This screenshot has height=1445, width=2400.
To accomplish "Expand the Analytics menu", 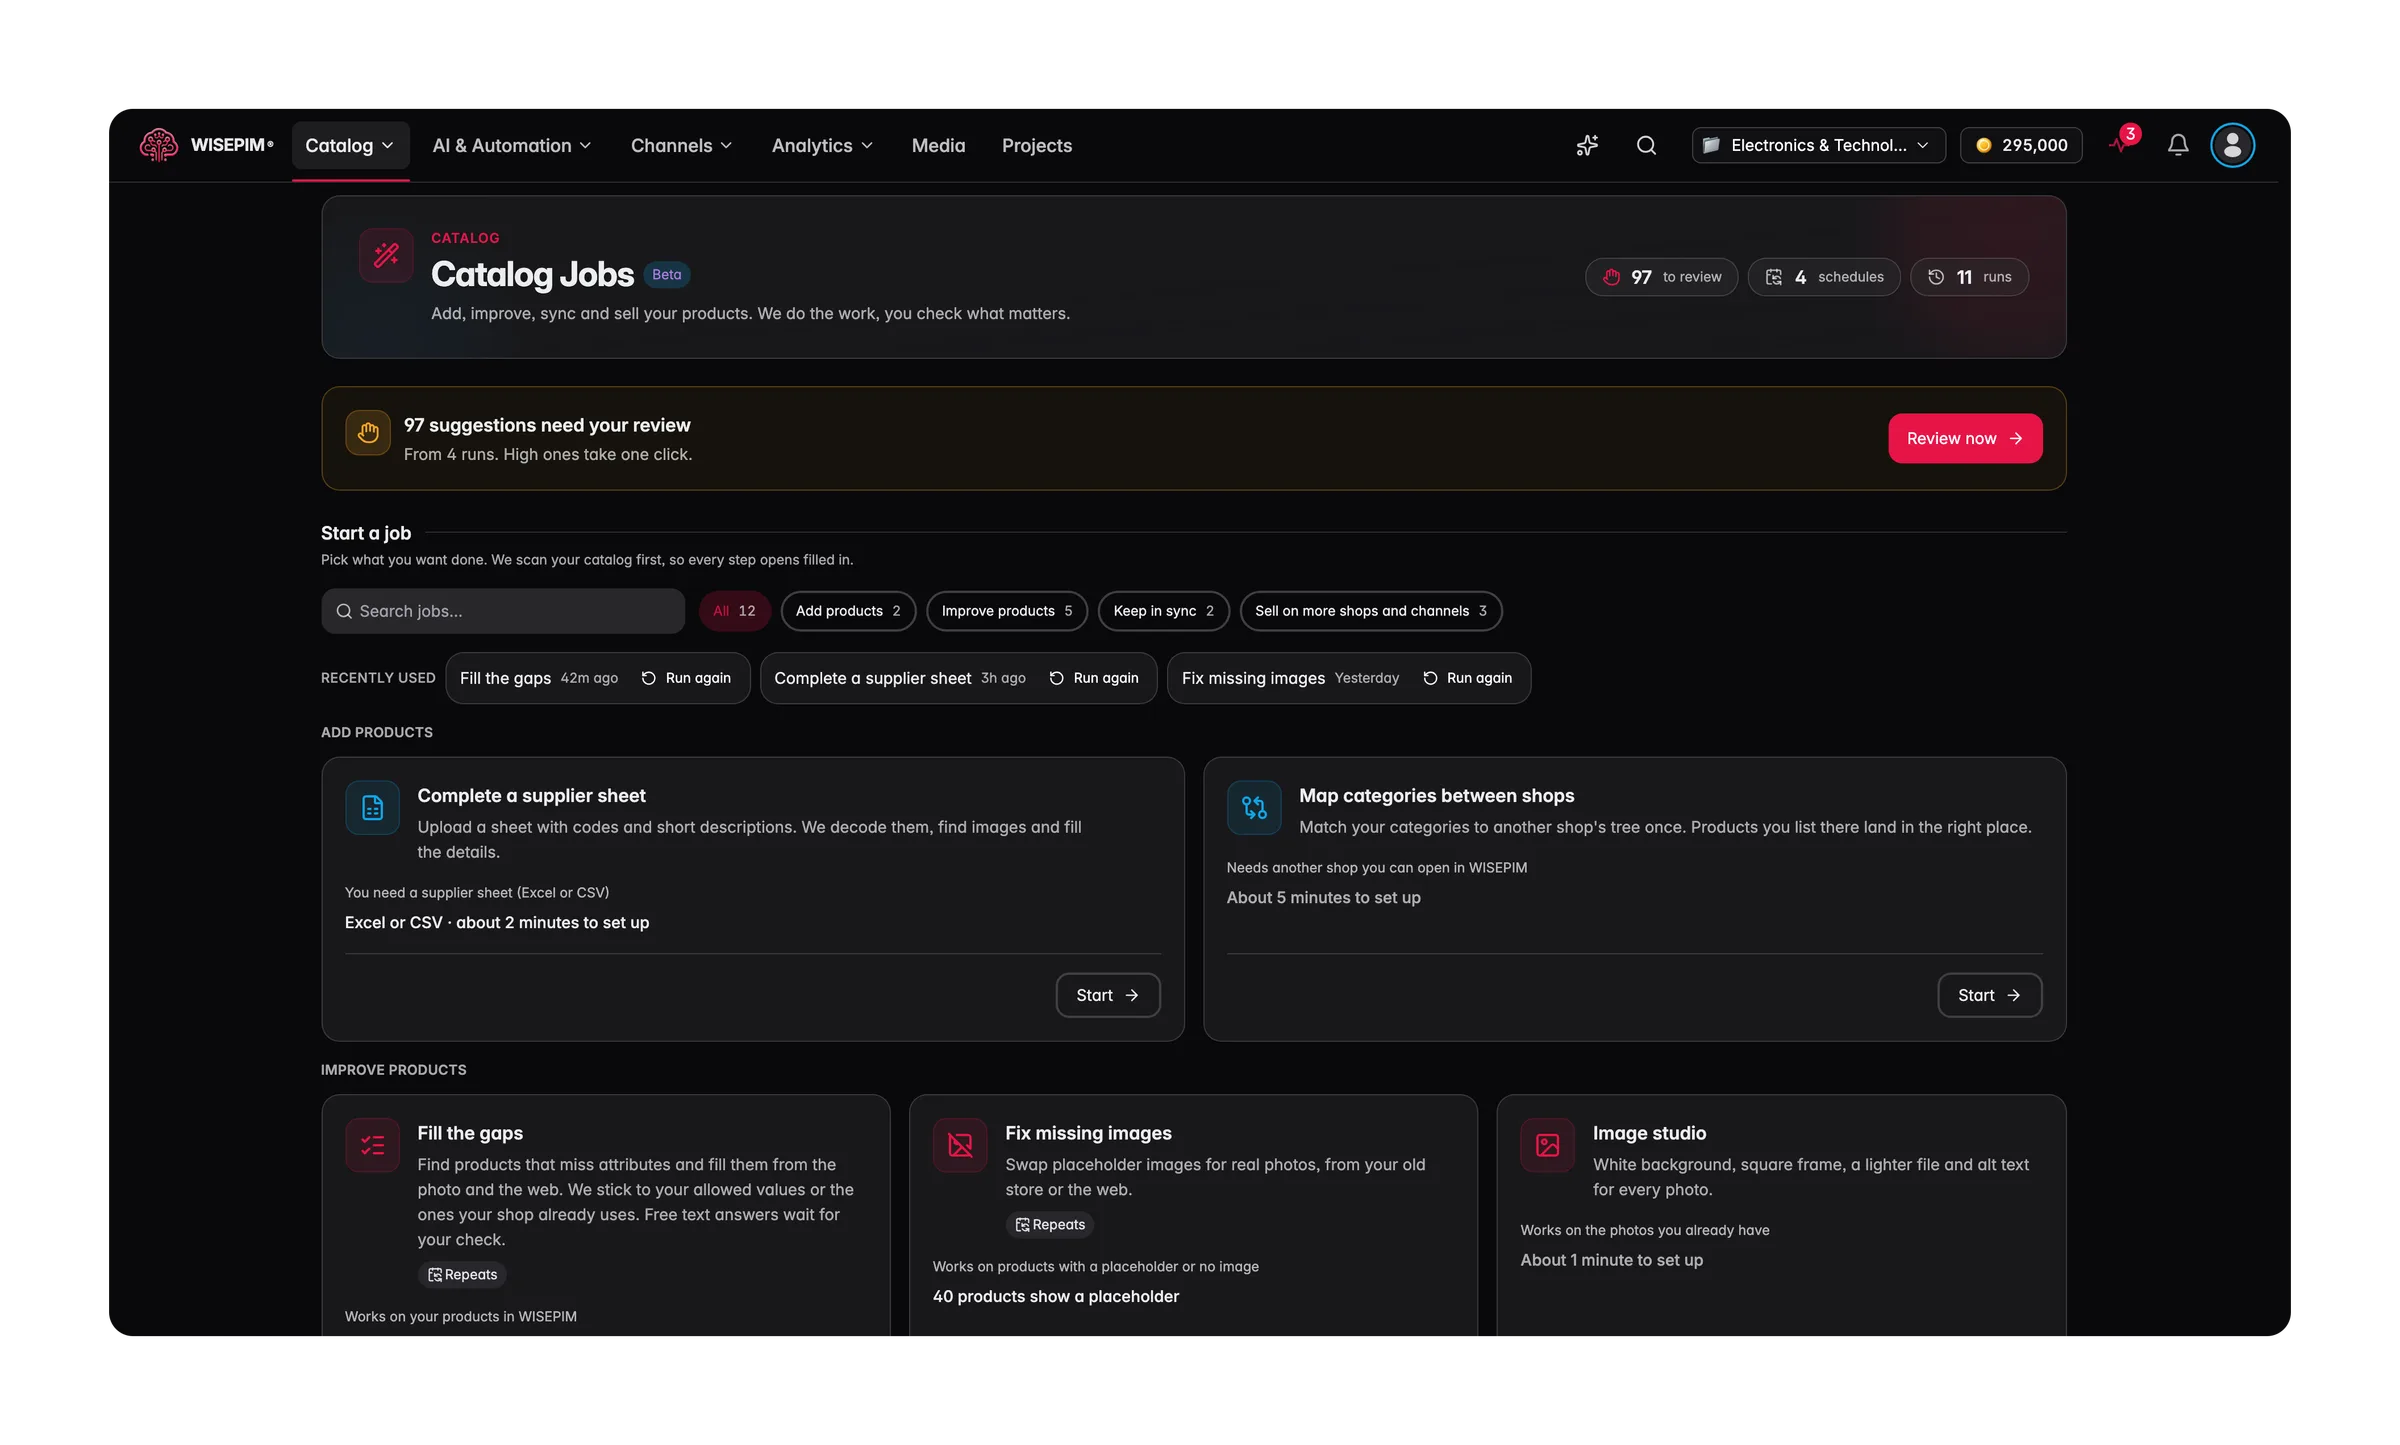I will pyautogui.click(x=822, y=146).
